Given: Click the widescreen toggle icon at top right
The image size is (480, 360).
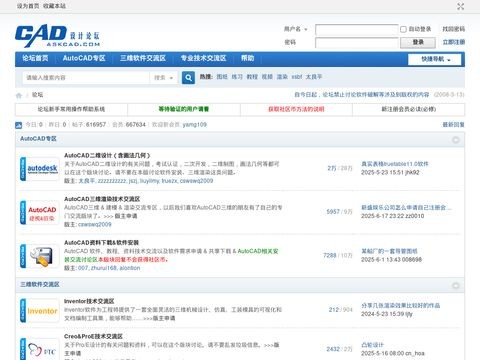Looking at the screenshot, I should pyautogui.click(x=461, y=6).
